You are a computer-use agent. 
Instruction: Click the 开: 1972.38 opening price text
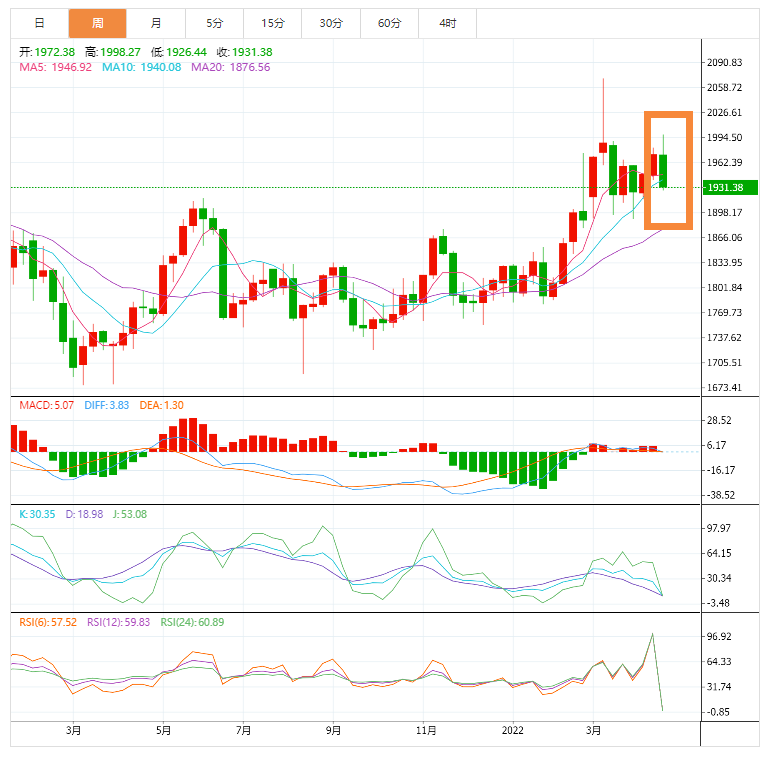click(47, 52)
